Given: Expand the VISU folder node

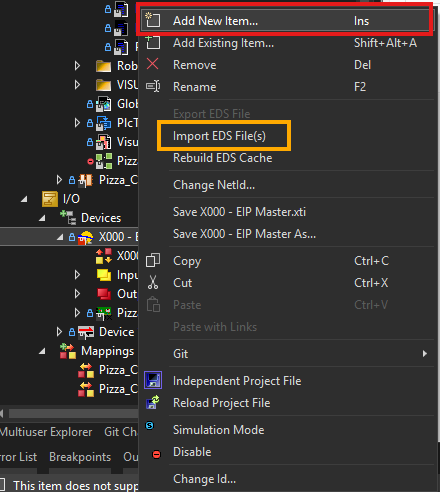Looking at the screenshot, I should click(77, 85).
